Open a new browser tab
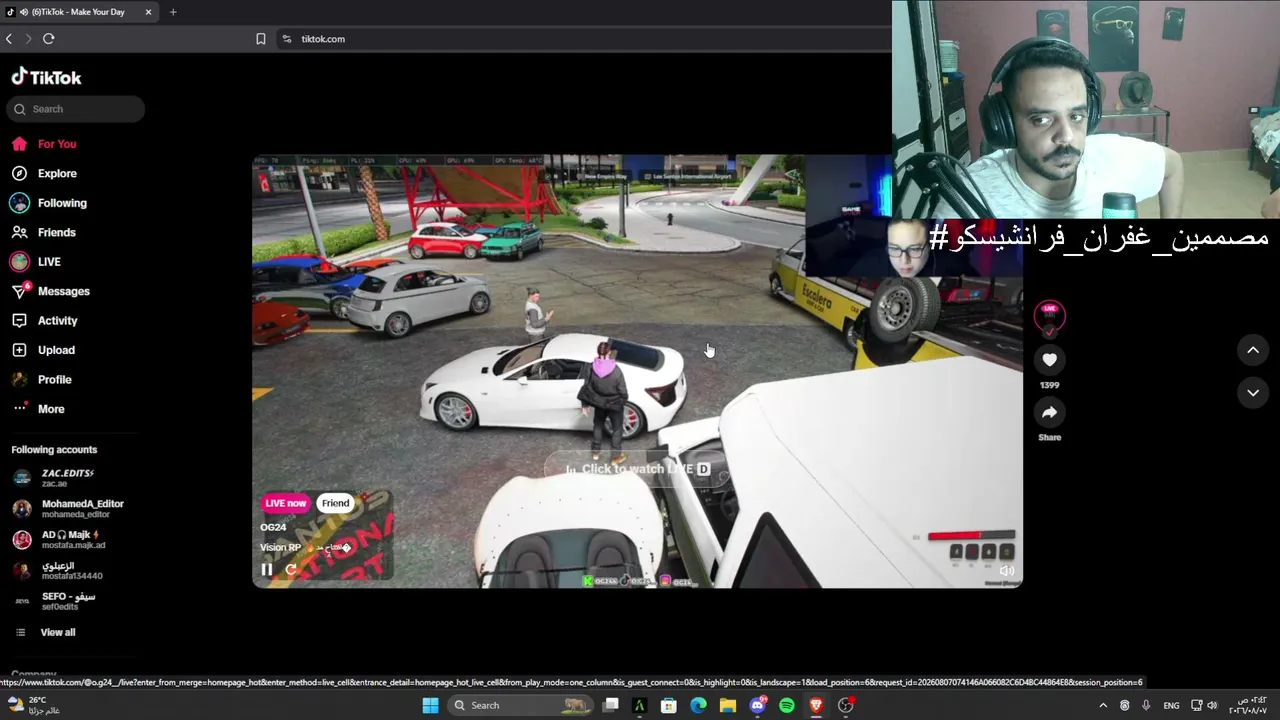This screenshot has height=720, width=1280. pos(173,12)
